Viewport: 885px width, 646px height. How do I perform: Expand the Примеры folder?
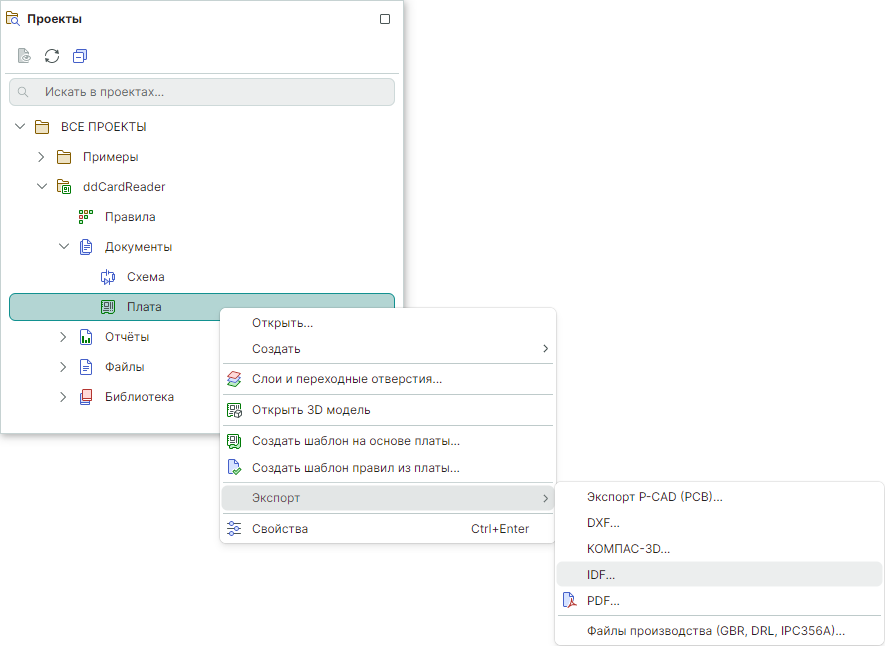click(41, 157)
